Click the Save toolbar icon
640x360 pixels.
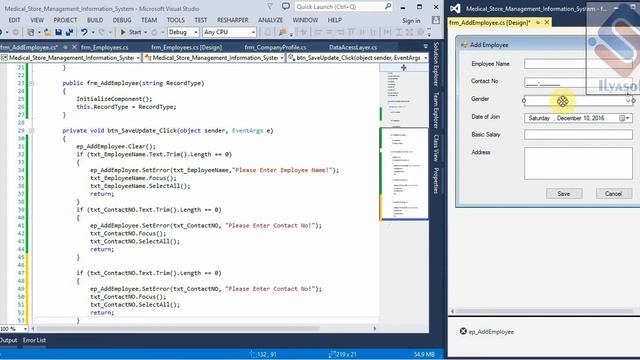(58, 32)
